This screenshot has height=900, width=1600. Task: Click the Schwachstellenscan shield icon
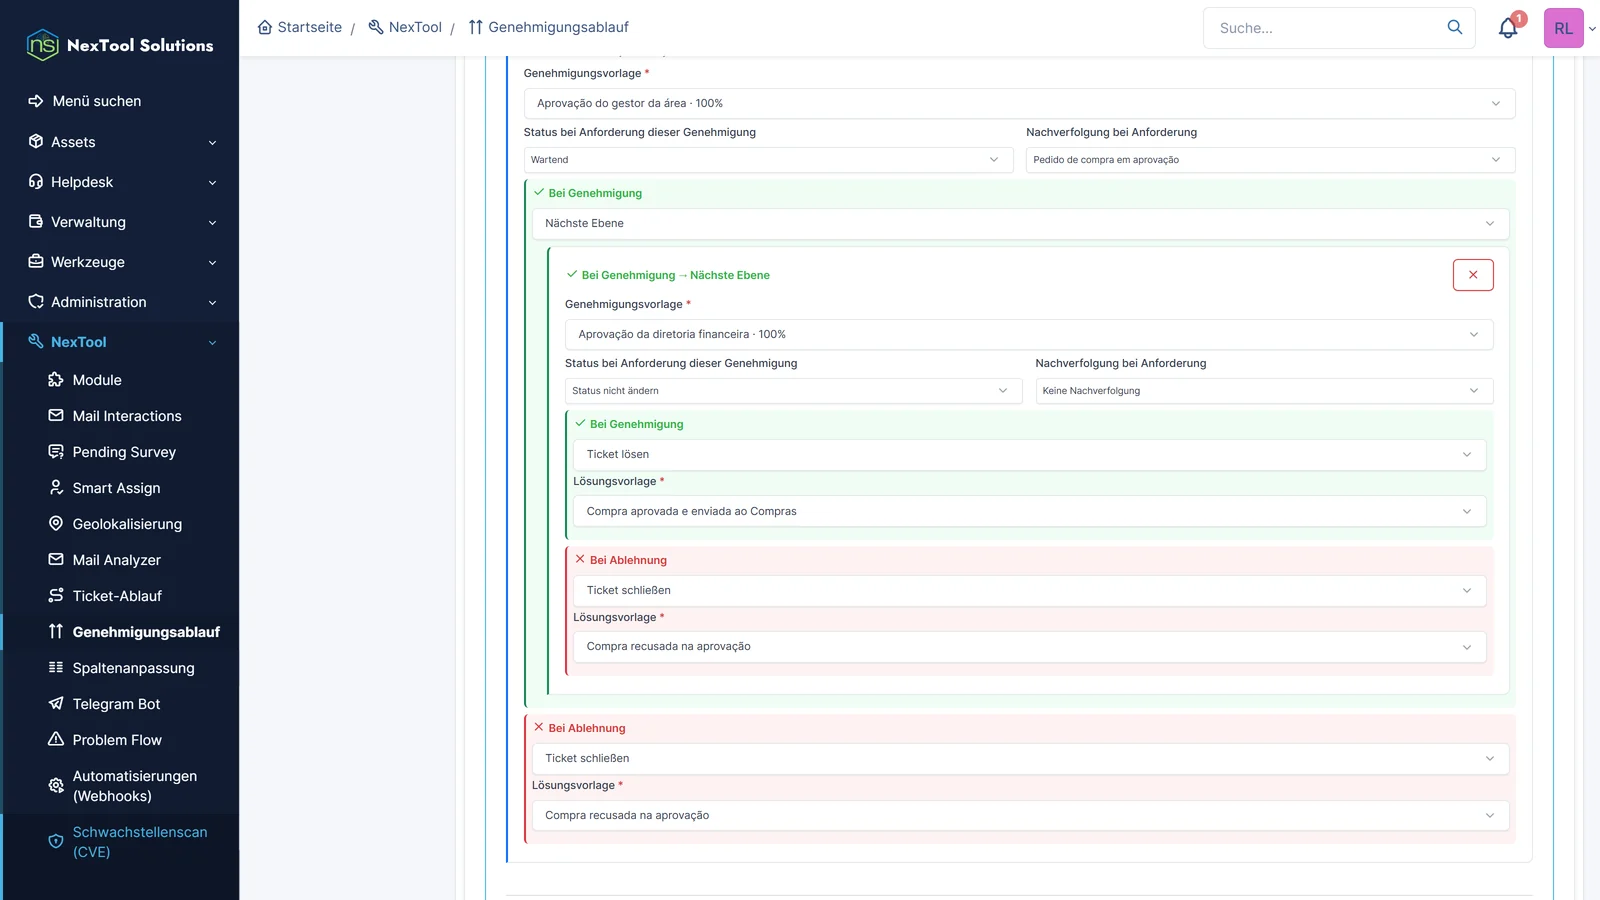tap(56, 842)
